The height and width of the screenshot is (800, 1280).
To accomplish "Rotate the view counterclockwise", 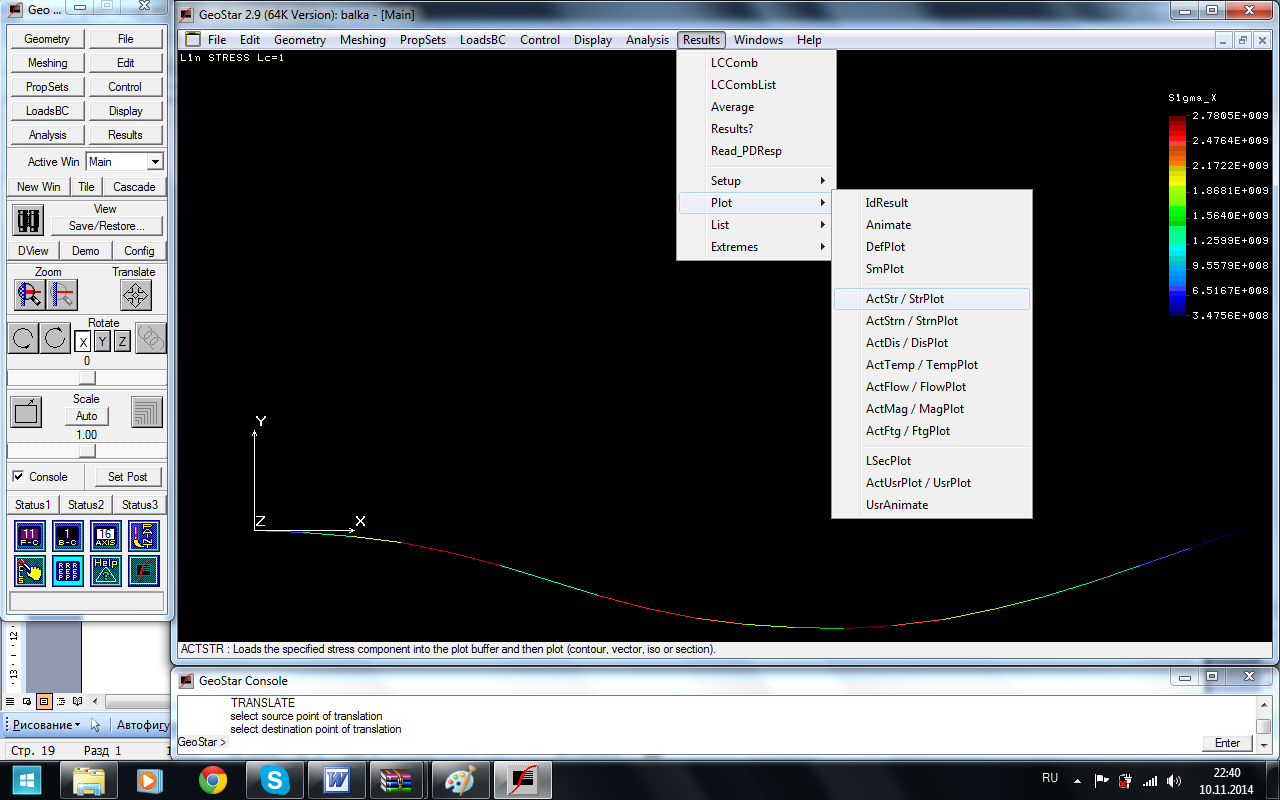I will click(x=24, y=338).
